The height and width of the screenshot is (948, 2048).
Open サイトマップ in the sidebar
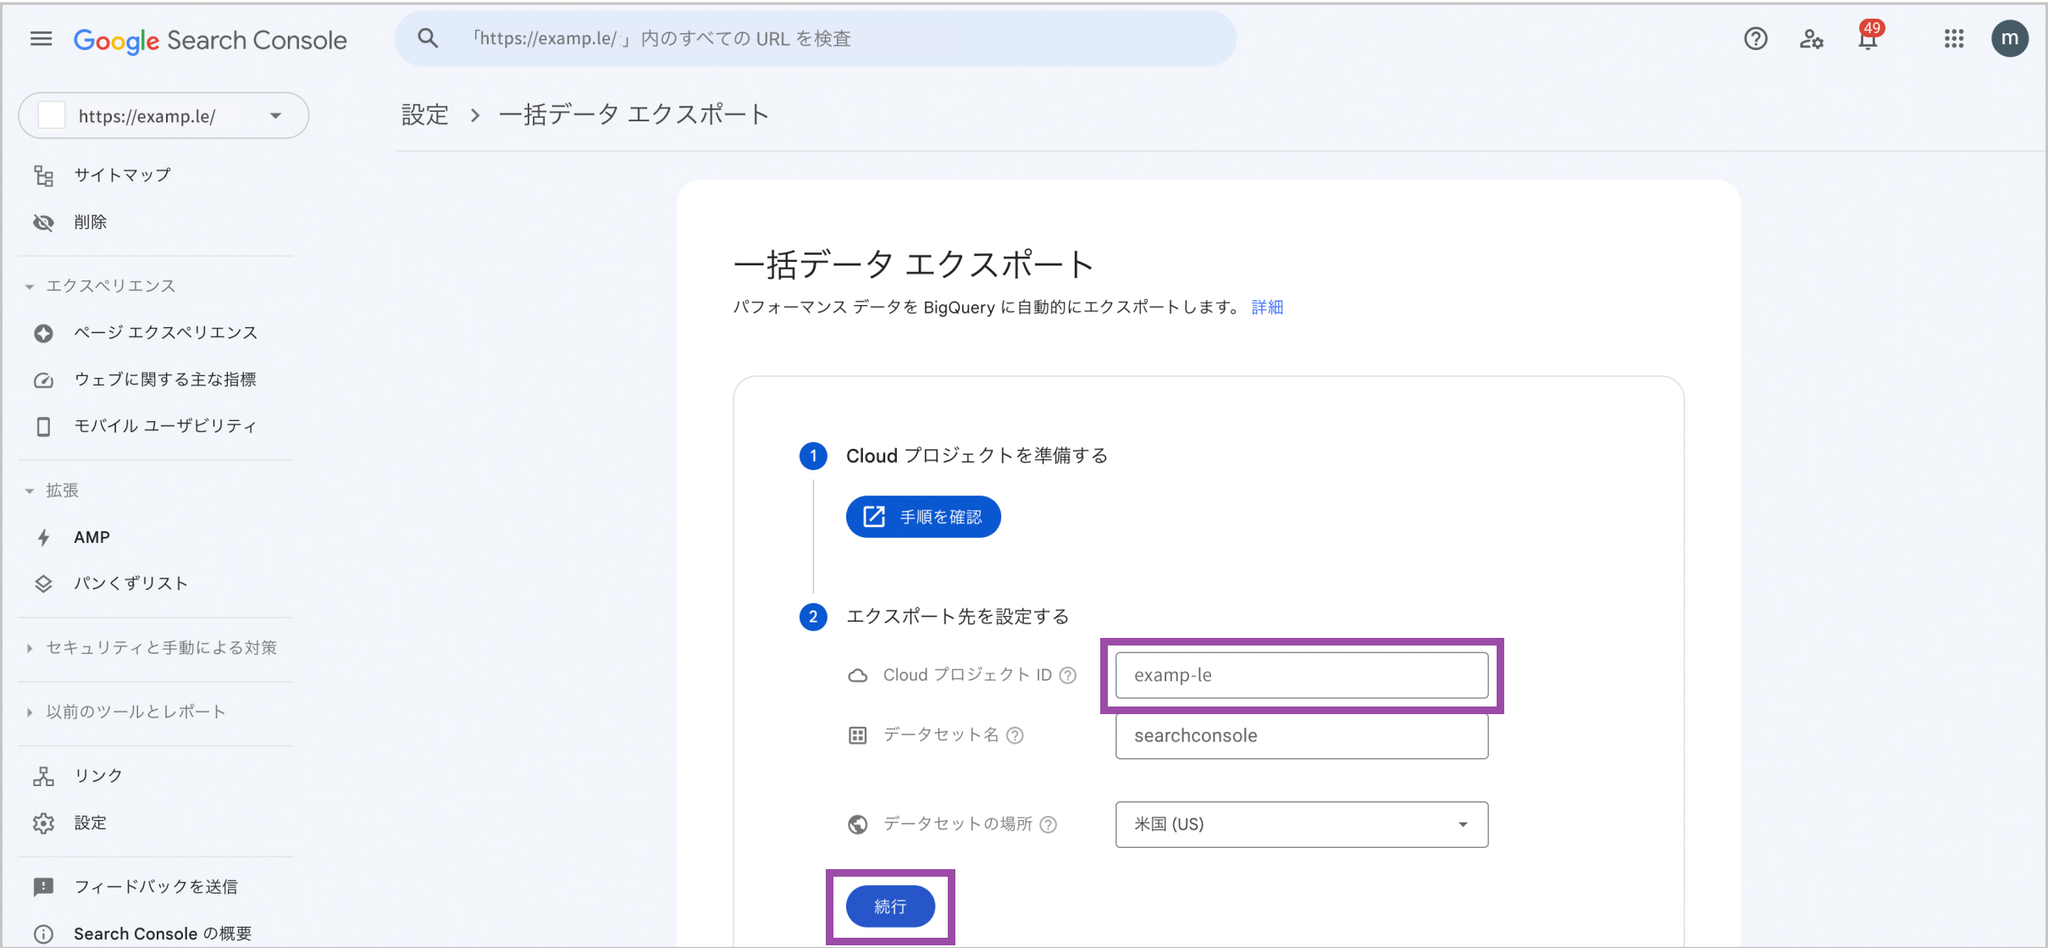pyautogui.click(x=122, y=175)
